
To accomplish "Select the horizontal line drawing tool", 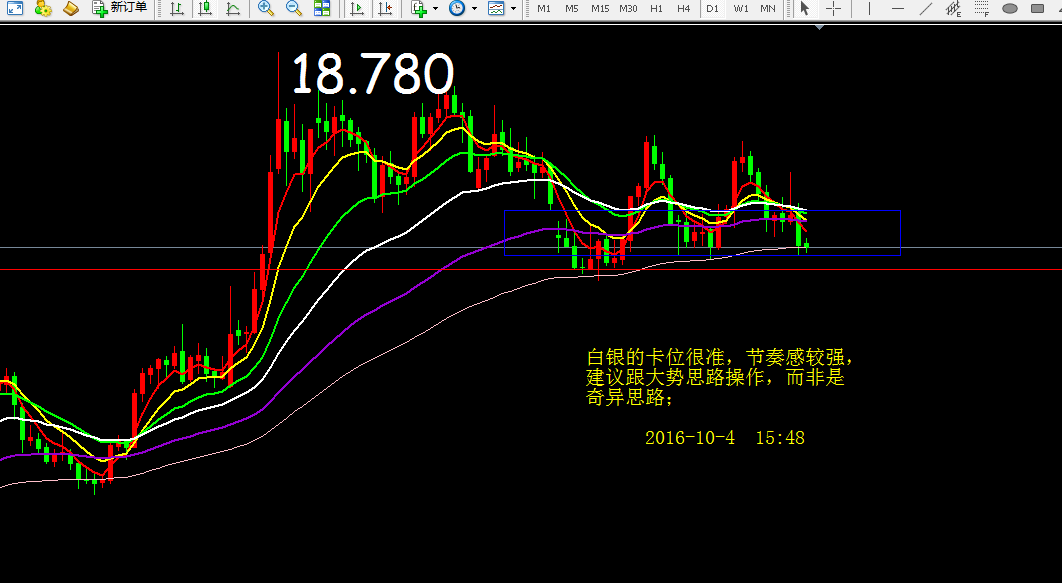I will point(898,8).
